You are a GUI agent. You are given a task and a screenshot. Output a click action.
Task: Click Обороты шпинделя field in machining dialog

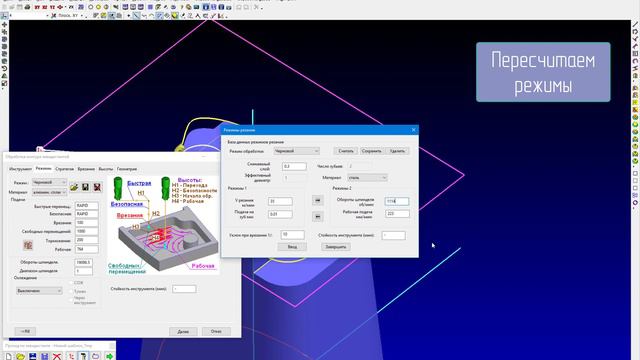pyautogui.click(x=83, y=262)
